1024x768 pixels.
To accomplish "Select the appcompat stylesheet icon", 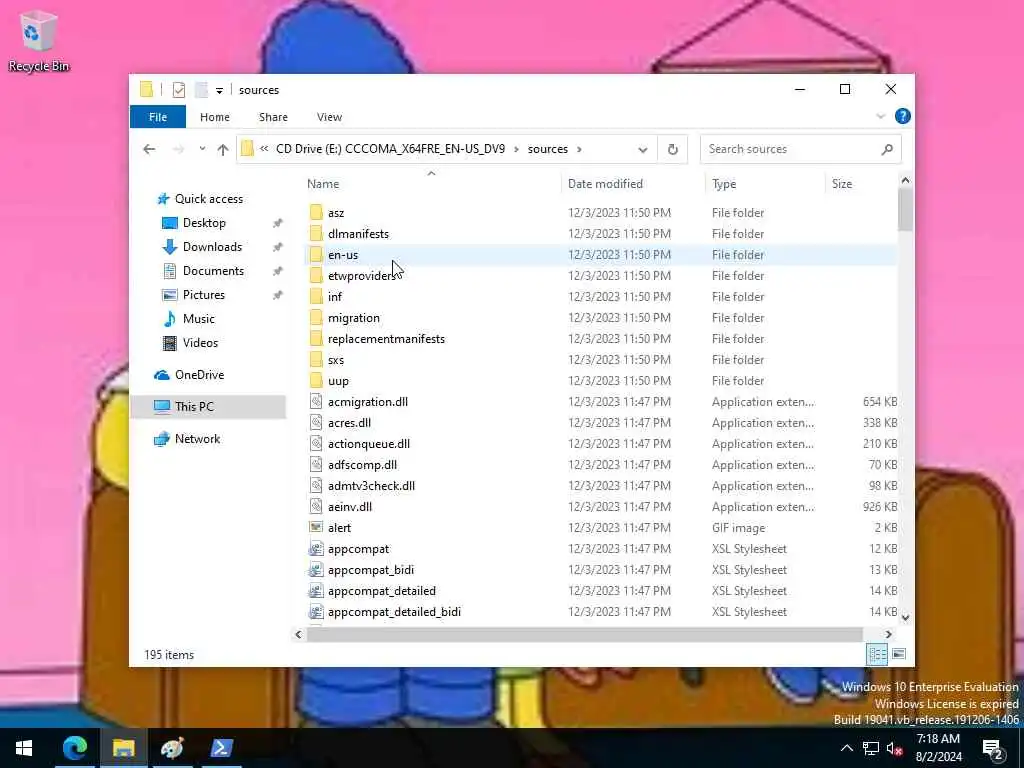I will pos(316,549).
